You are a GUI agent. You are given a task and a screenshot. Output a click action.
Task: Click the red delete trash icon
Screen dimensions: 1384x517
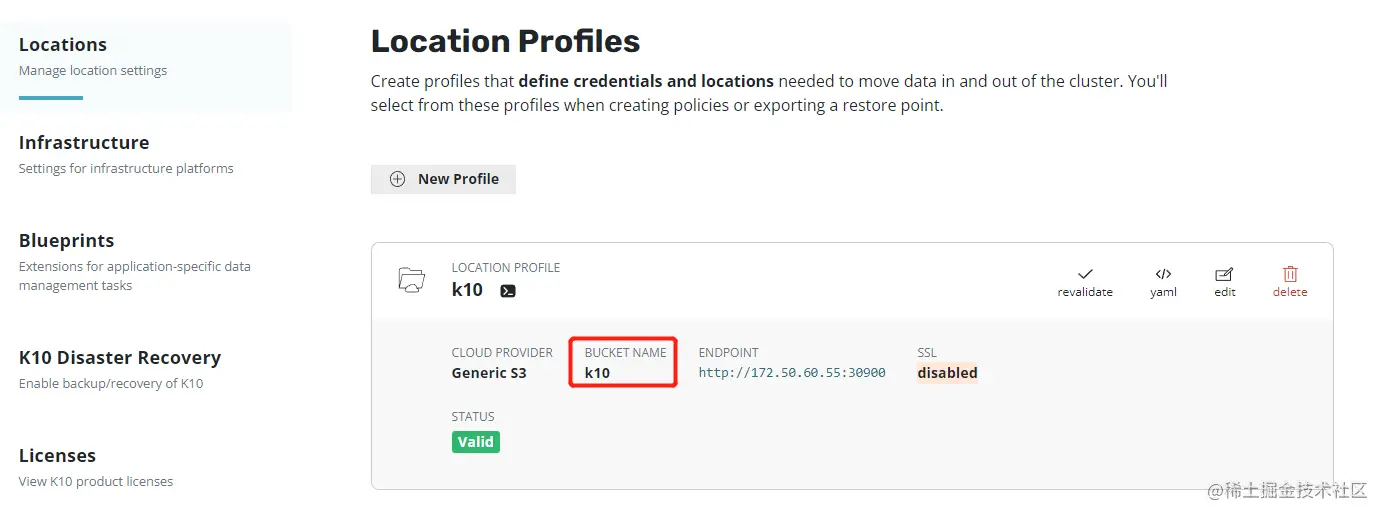[x=1290, y=273]
